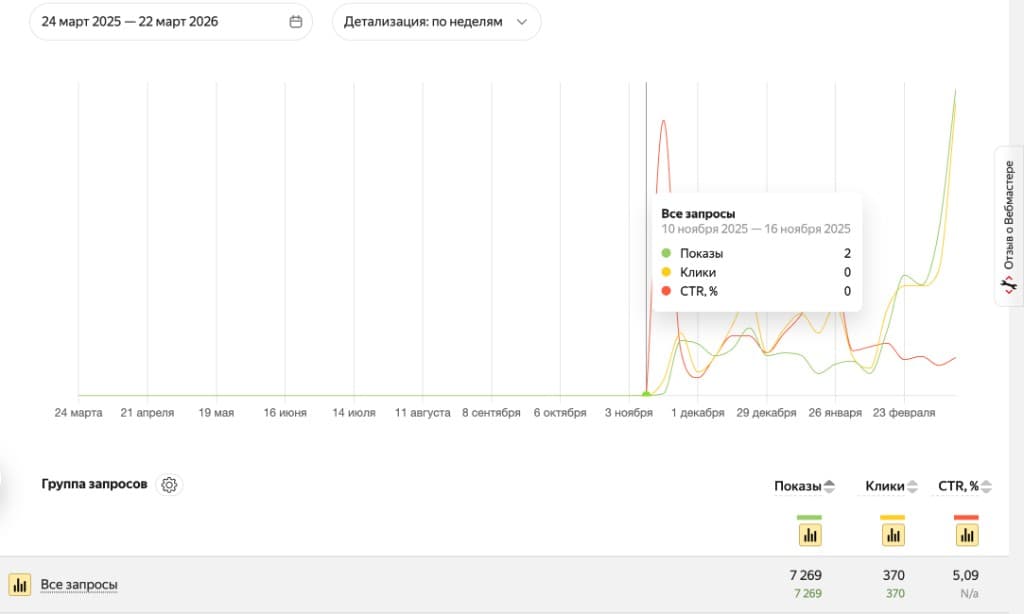Open settings gear next to Группа запросов

click(x=169, y=485)
